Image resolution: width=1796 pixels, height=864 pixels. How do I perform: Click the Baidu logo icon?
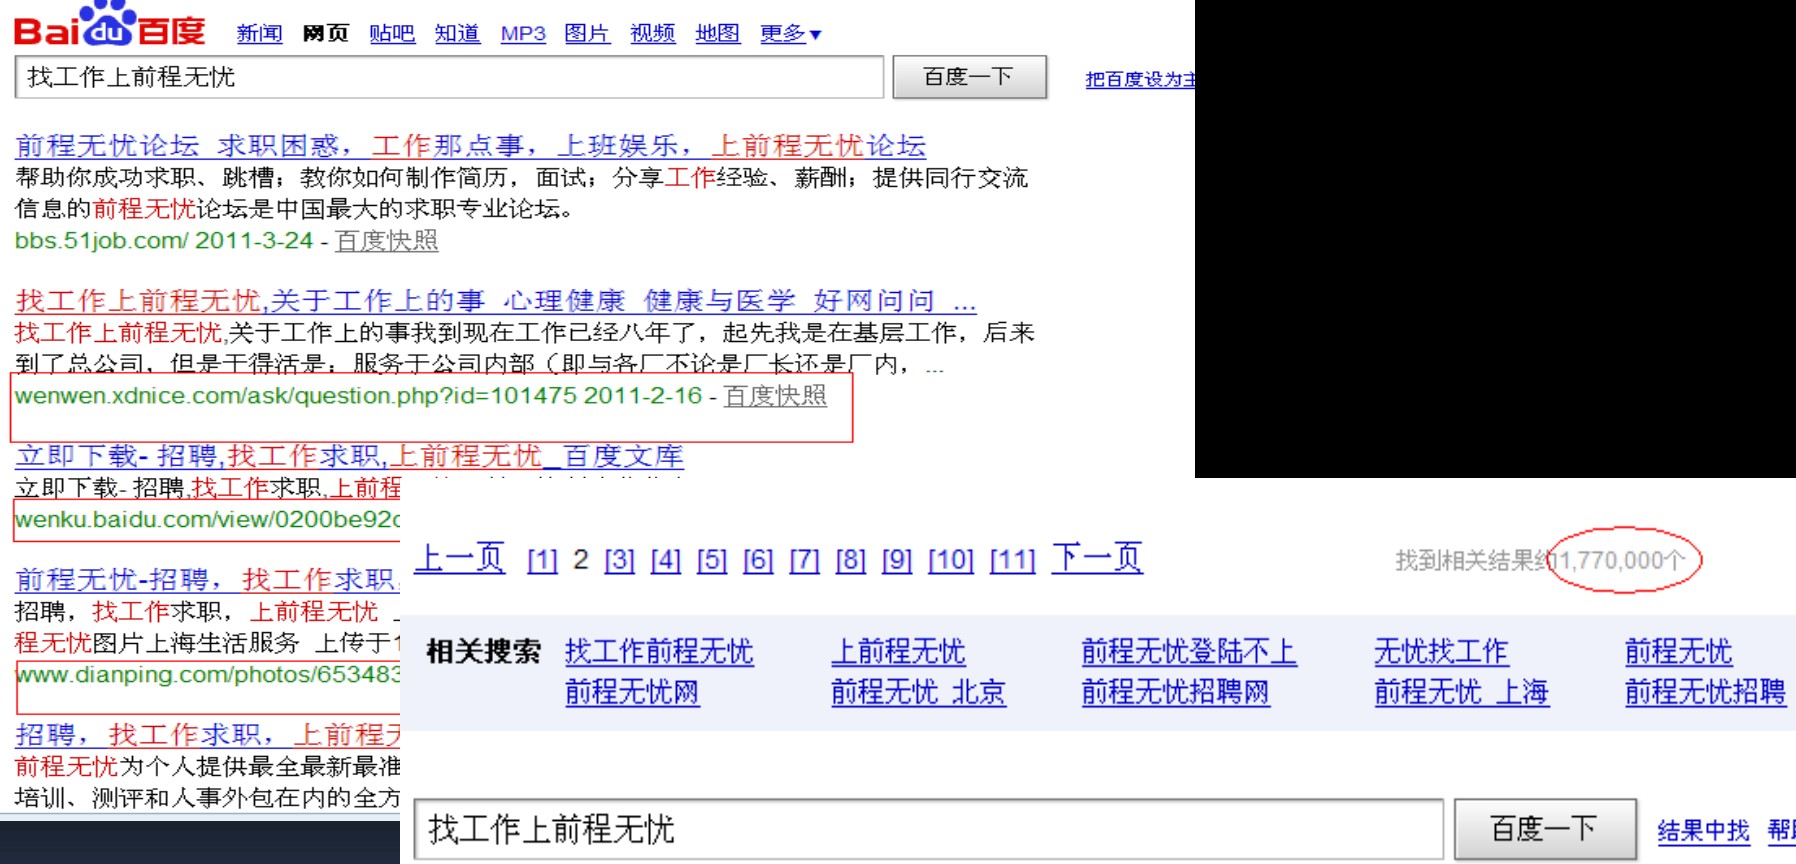tap(108, 26)
